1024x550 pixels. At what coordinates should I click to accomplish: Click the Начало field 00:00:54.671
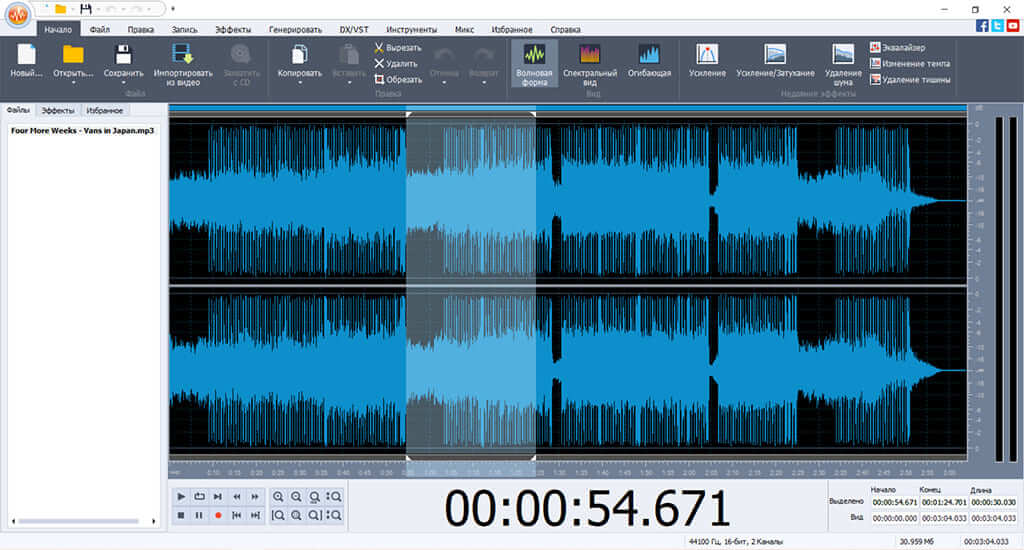click(x=895, y=502)
